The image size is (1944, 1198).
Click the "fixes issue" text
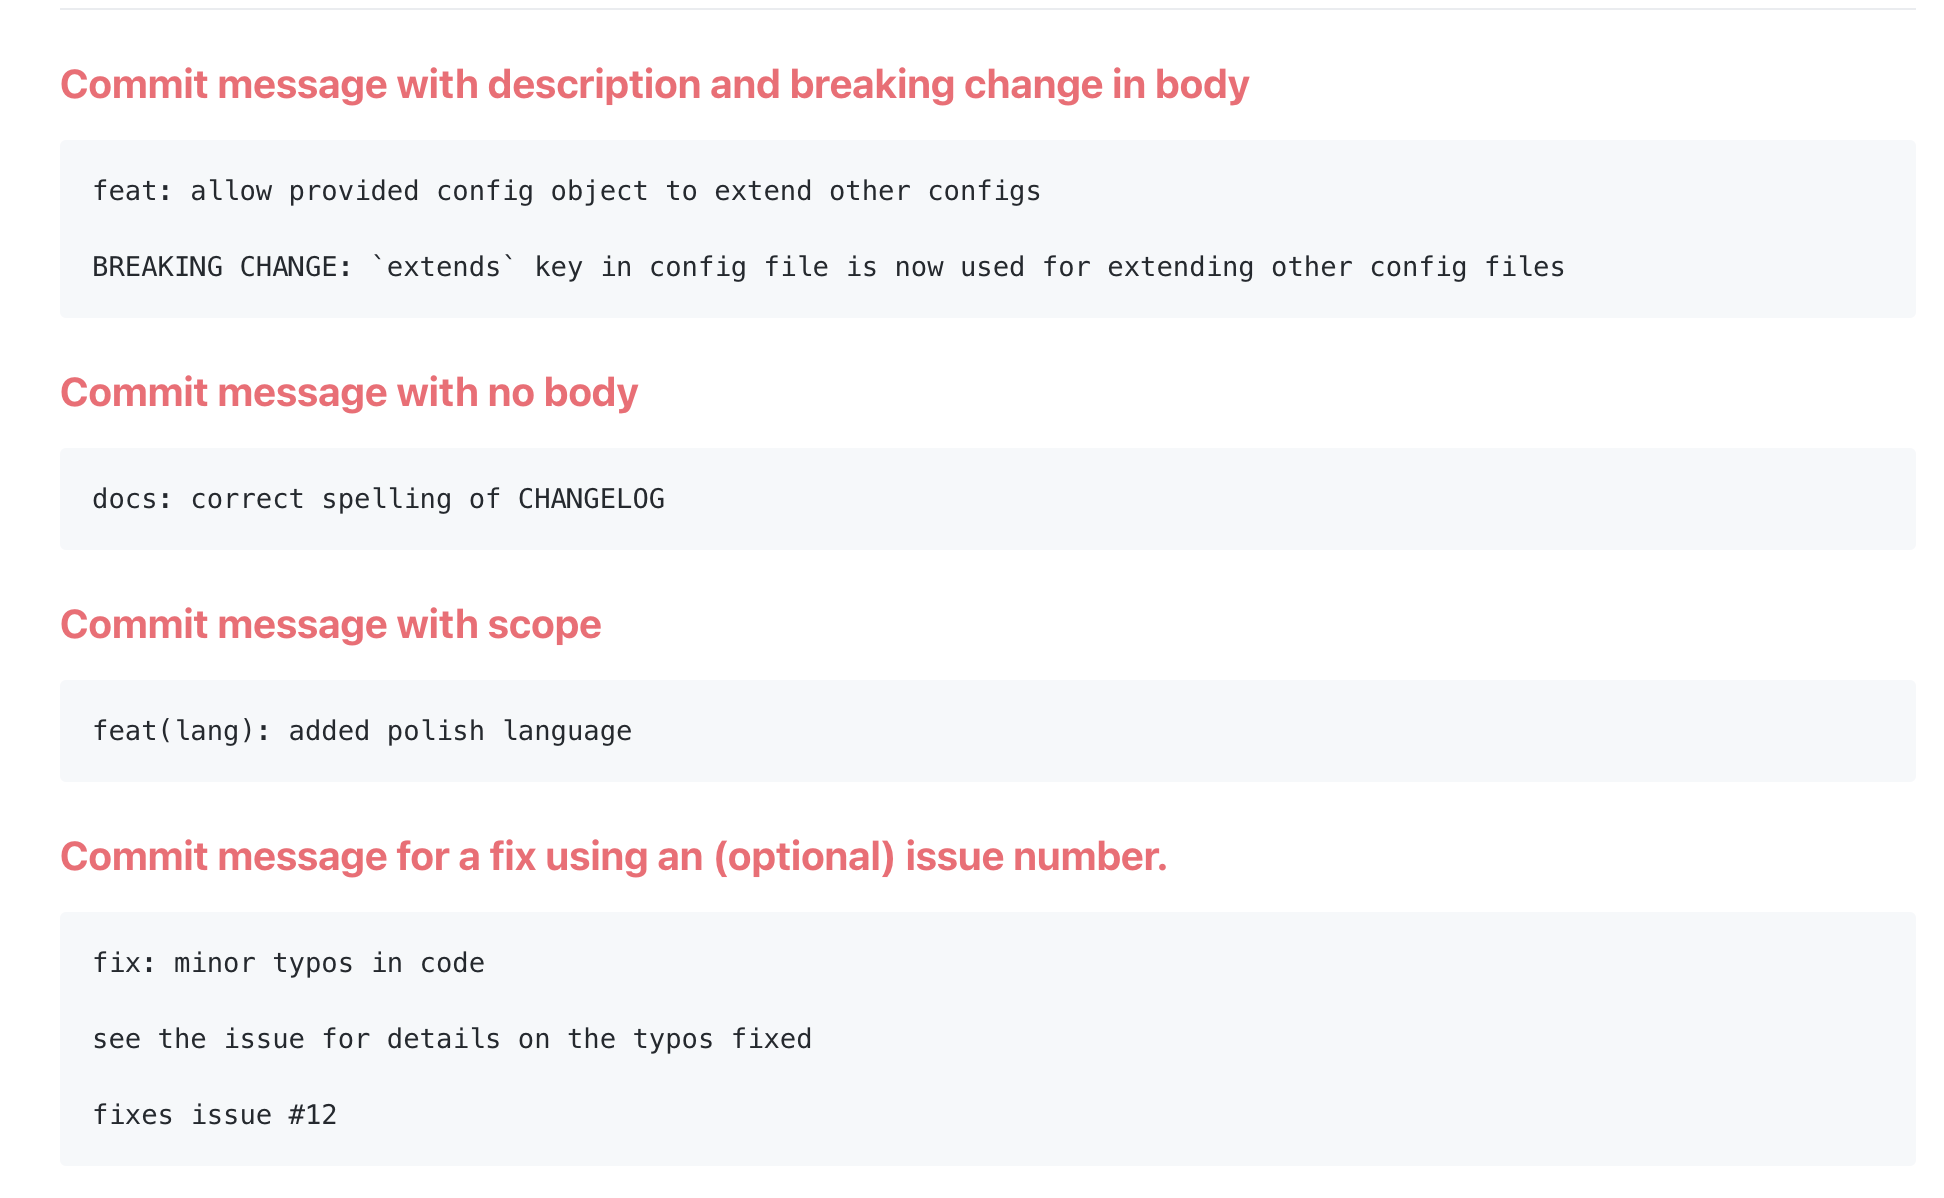(182, 1115)
